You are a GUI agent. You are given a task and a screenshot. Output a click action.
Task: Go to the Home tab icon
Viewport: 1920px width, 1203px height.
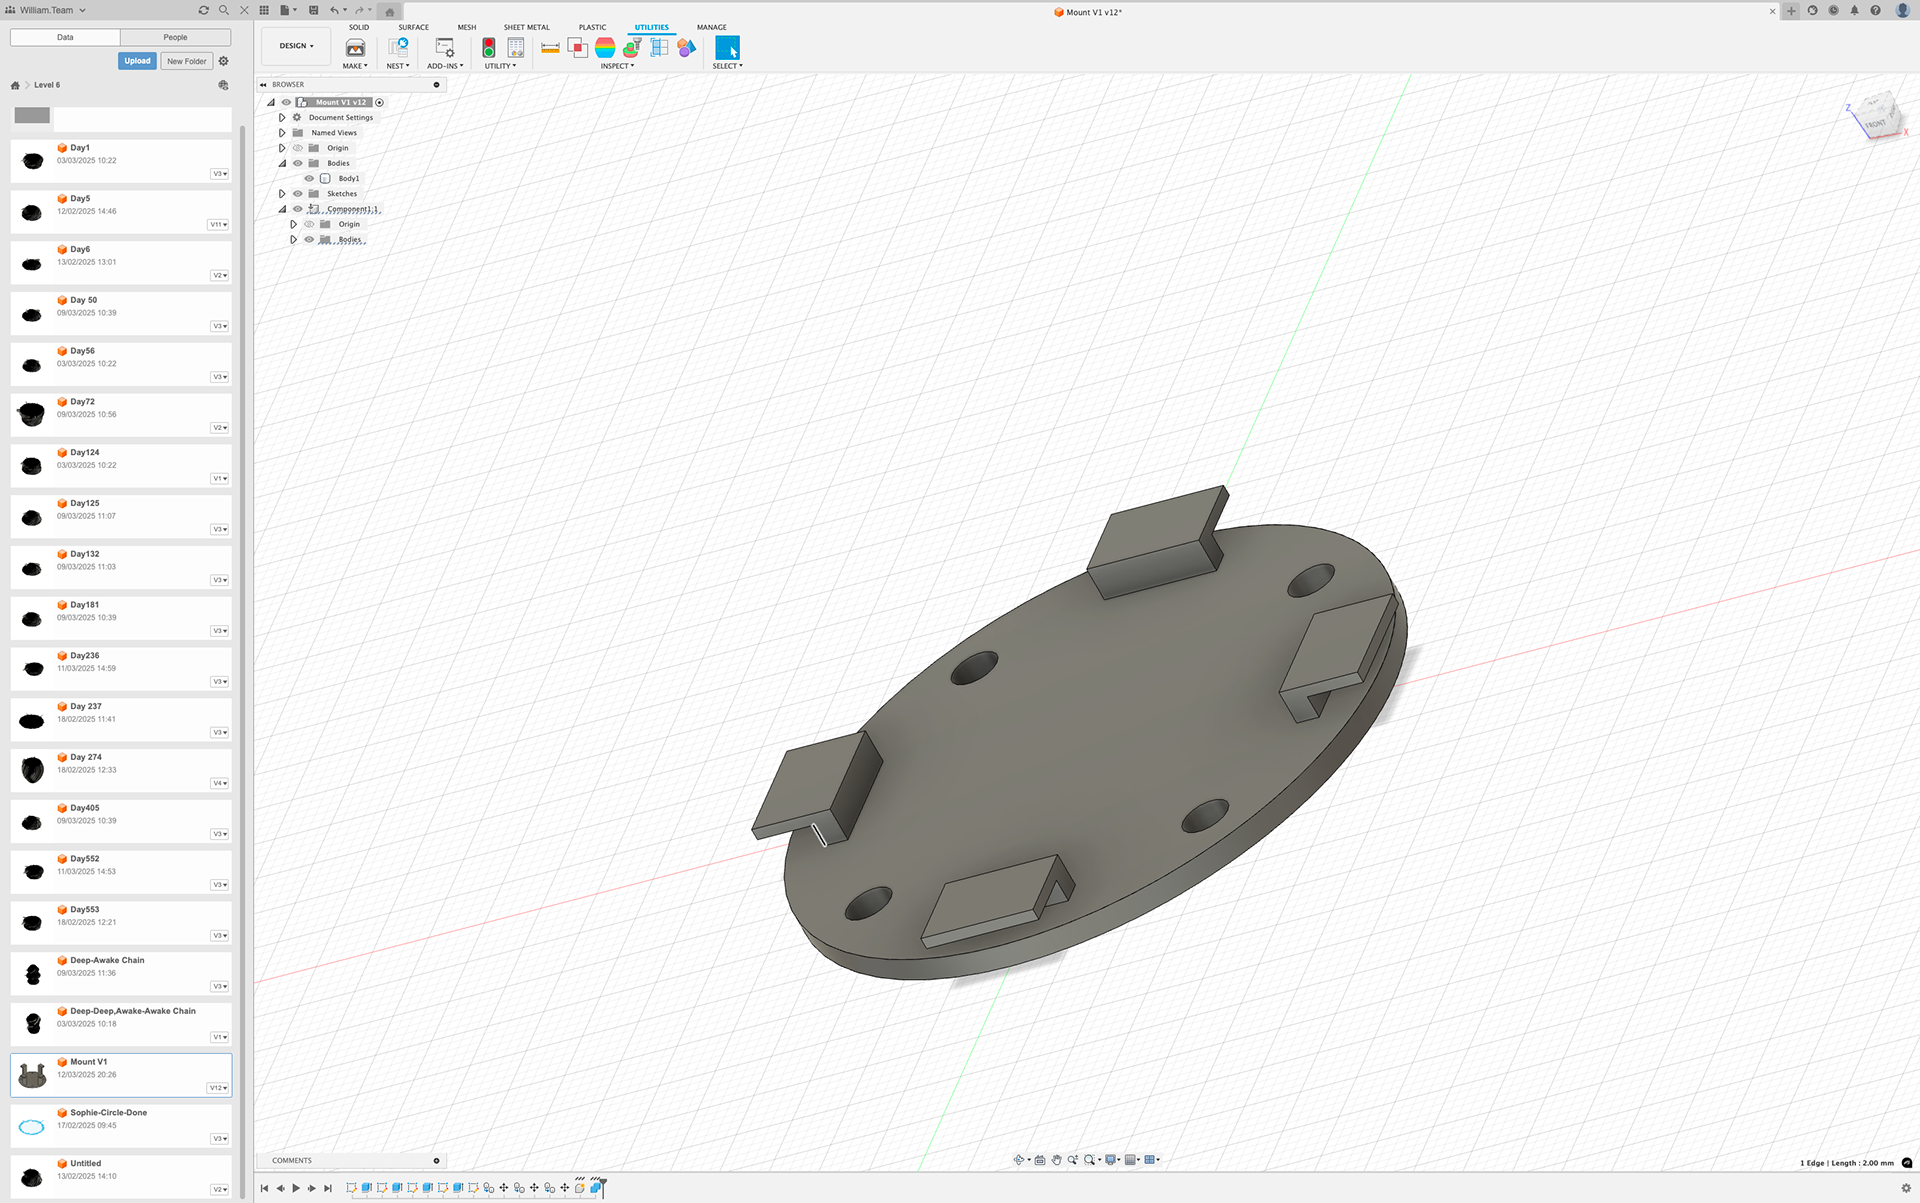pos(390,12)
